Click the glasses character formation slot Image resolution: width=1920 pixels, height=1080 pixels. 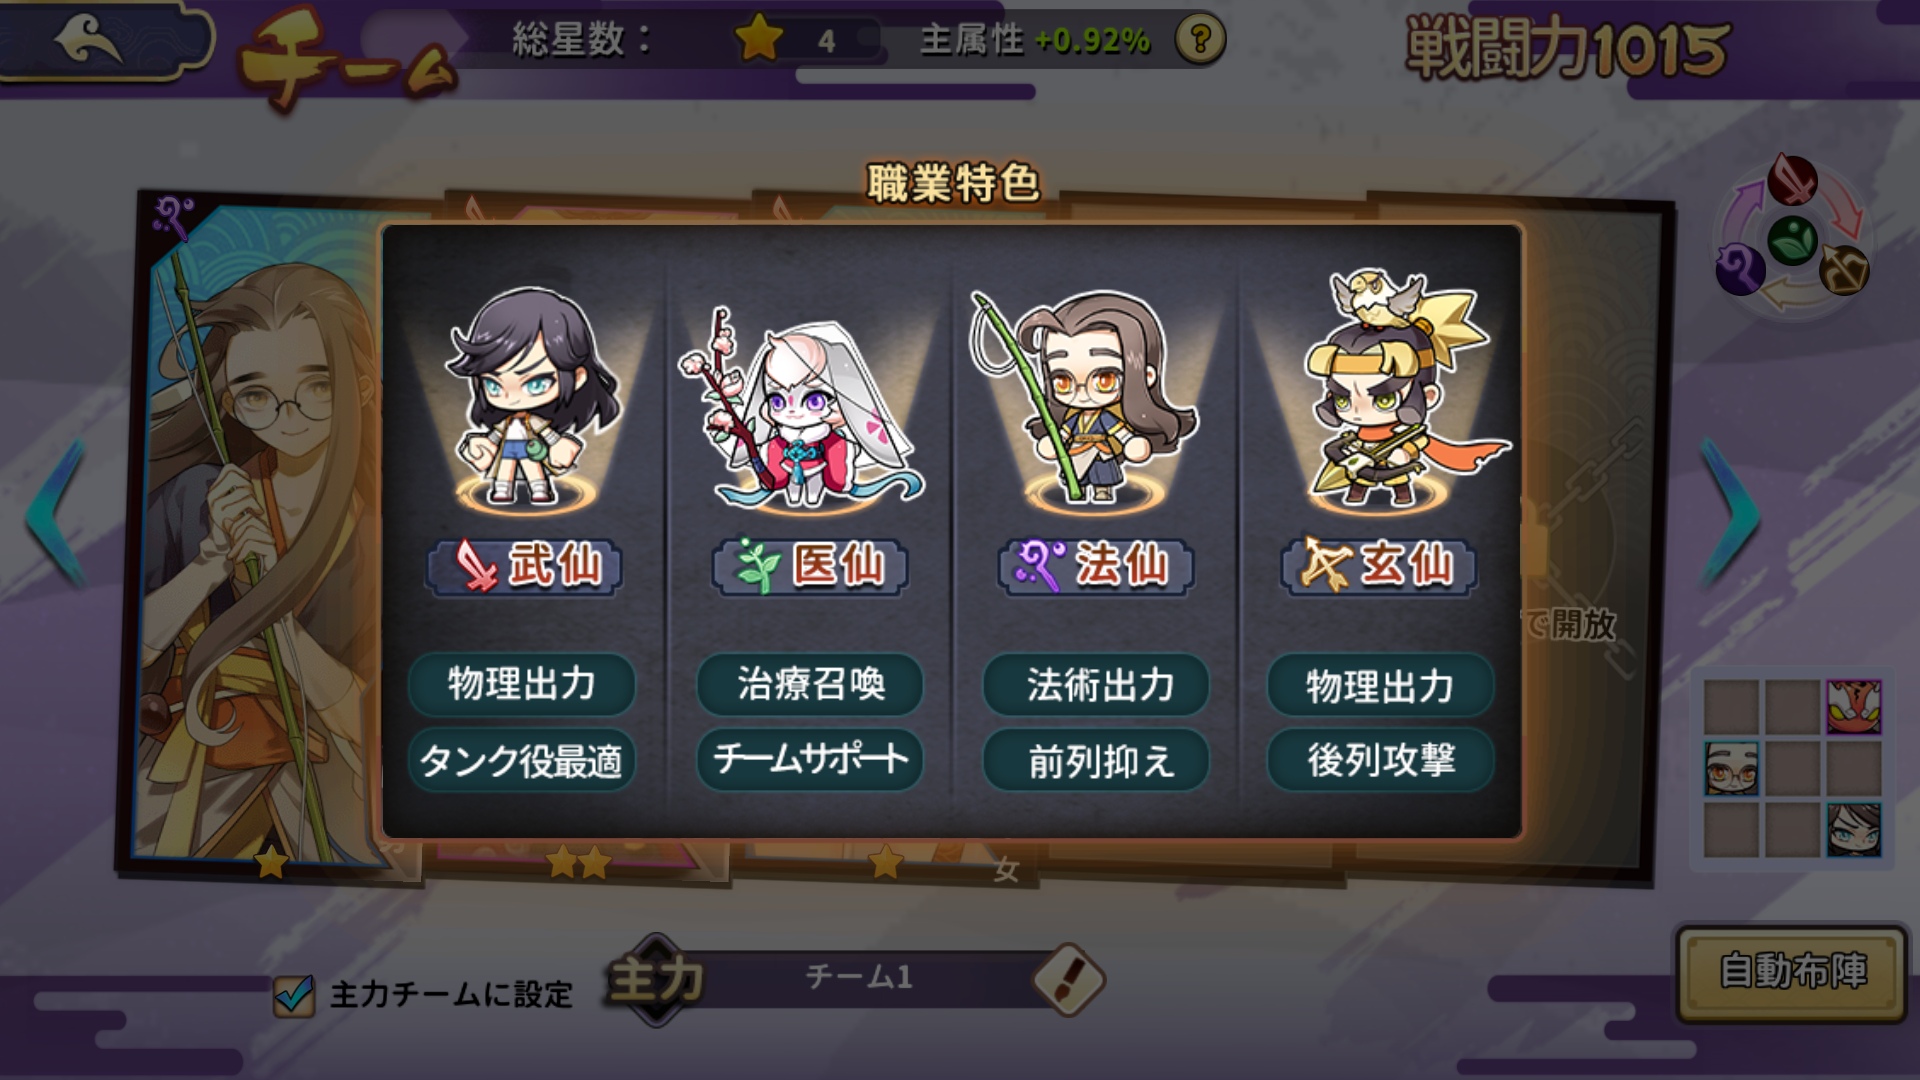[x=1731, y=768]
